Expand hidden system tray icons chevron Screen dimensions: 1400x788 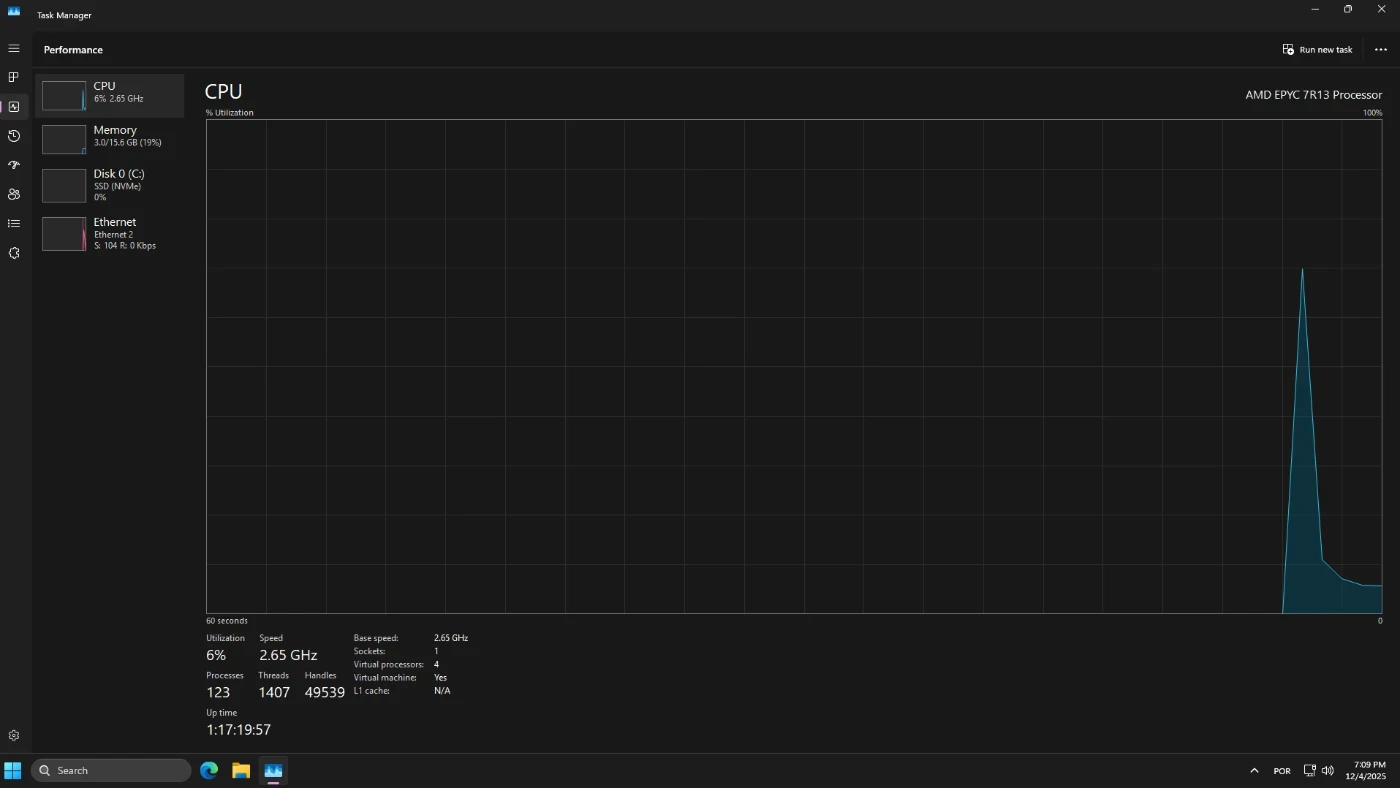click(x=1254, y=771)
